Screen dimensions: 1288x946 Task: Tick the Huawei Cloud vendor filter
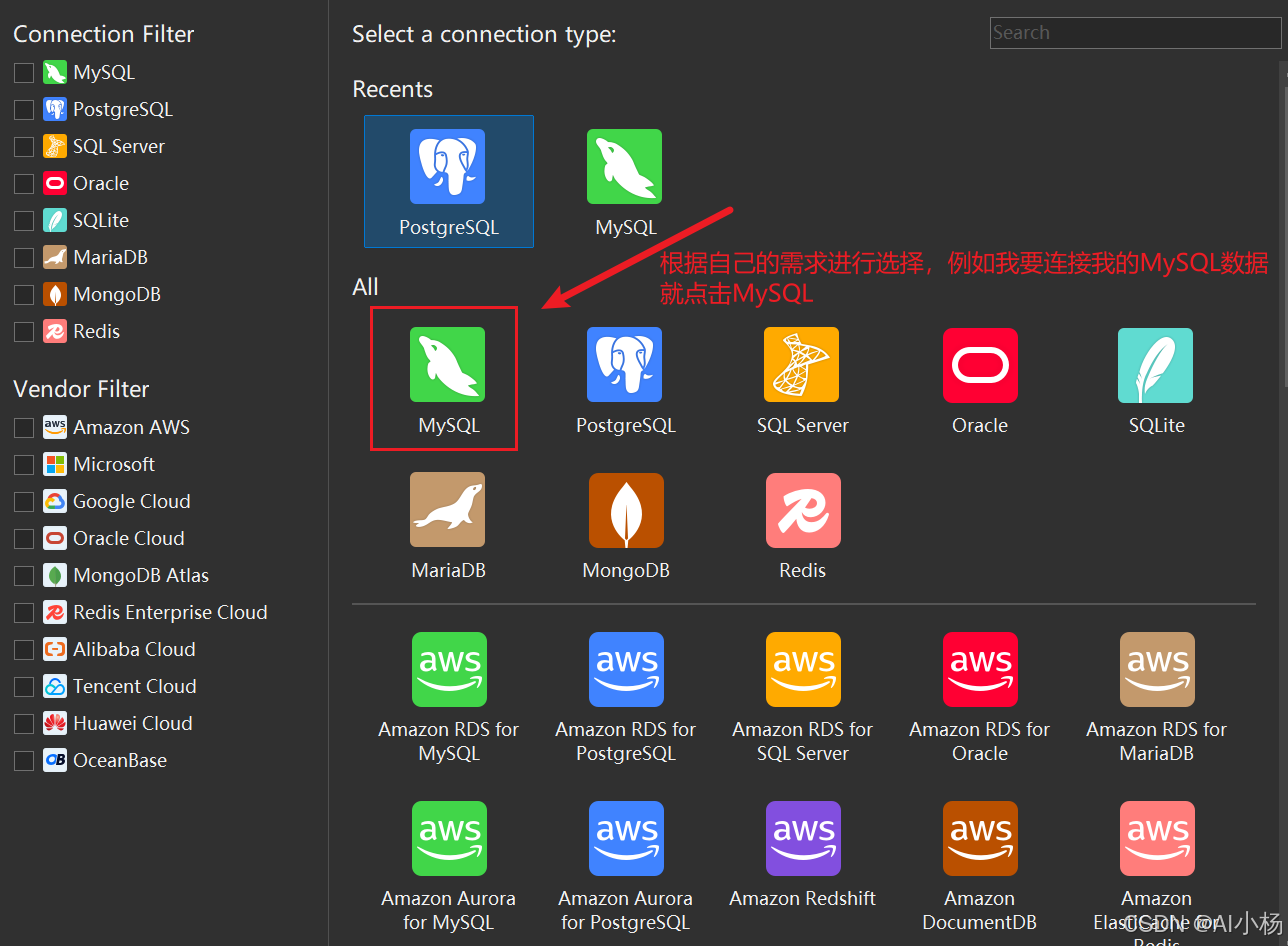24,724
